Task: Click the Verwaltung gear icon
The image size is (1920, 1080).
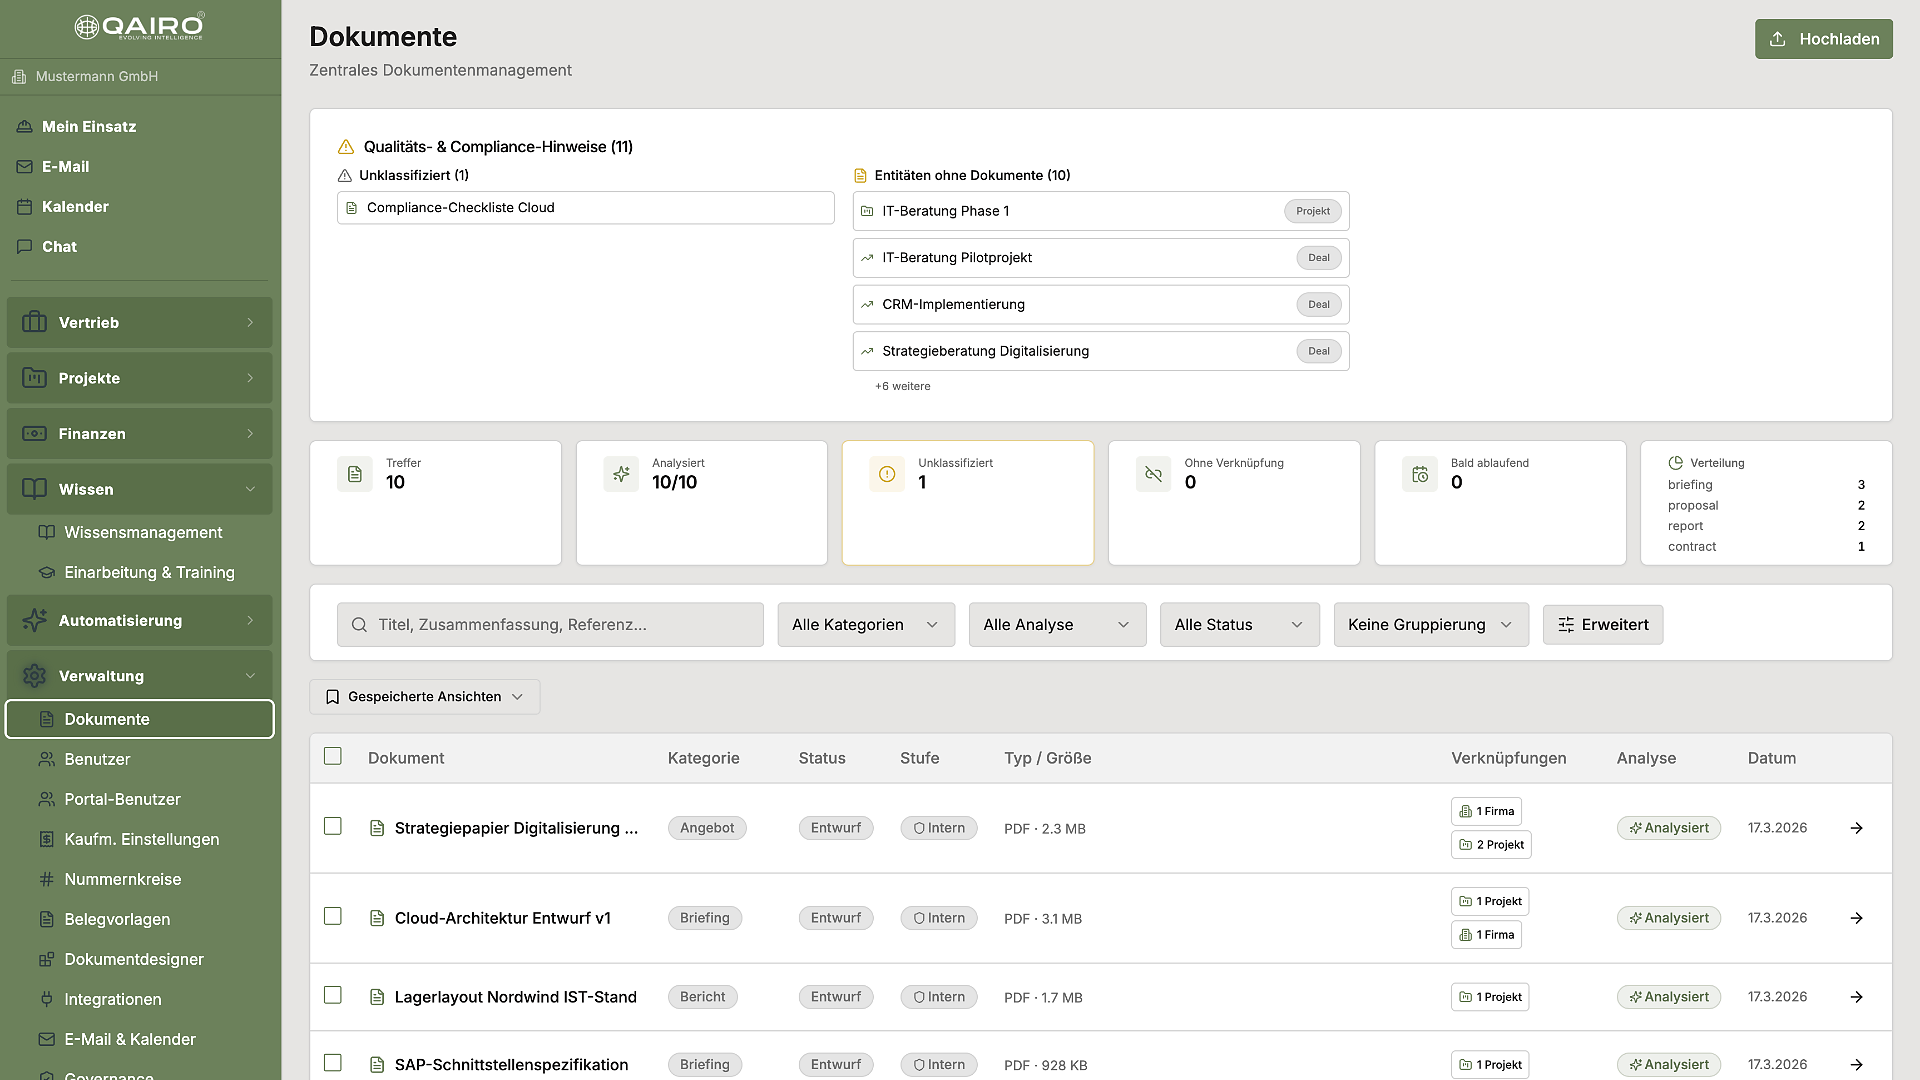Action: click(35, 676)
